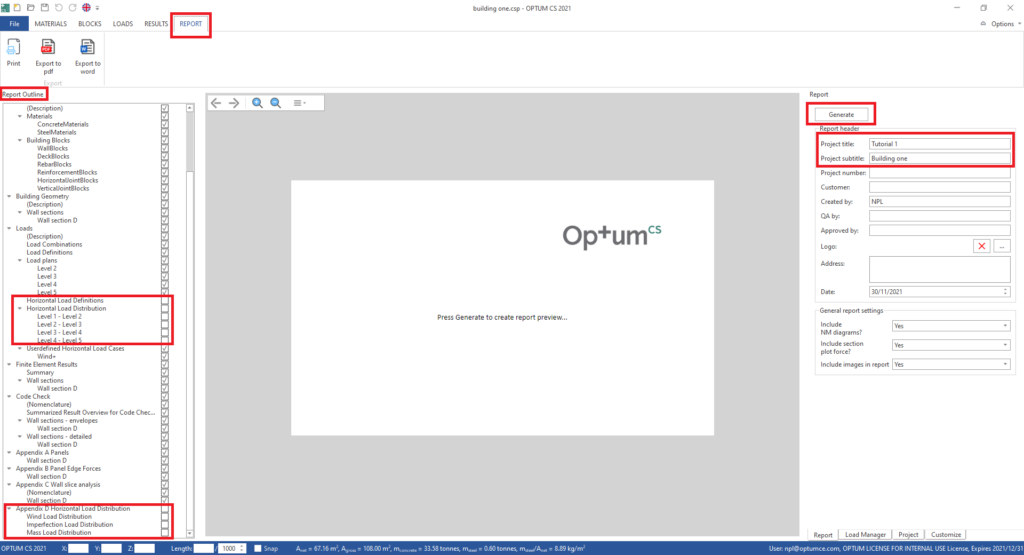Enable the Horizontal Load Definitions checkbox
The image size is (1024, 555).
[x=165, y=300]
